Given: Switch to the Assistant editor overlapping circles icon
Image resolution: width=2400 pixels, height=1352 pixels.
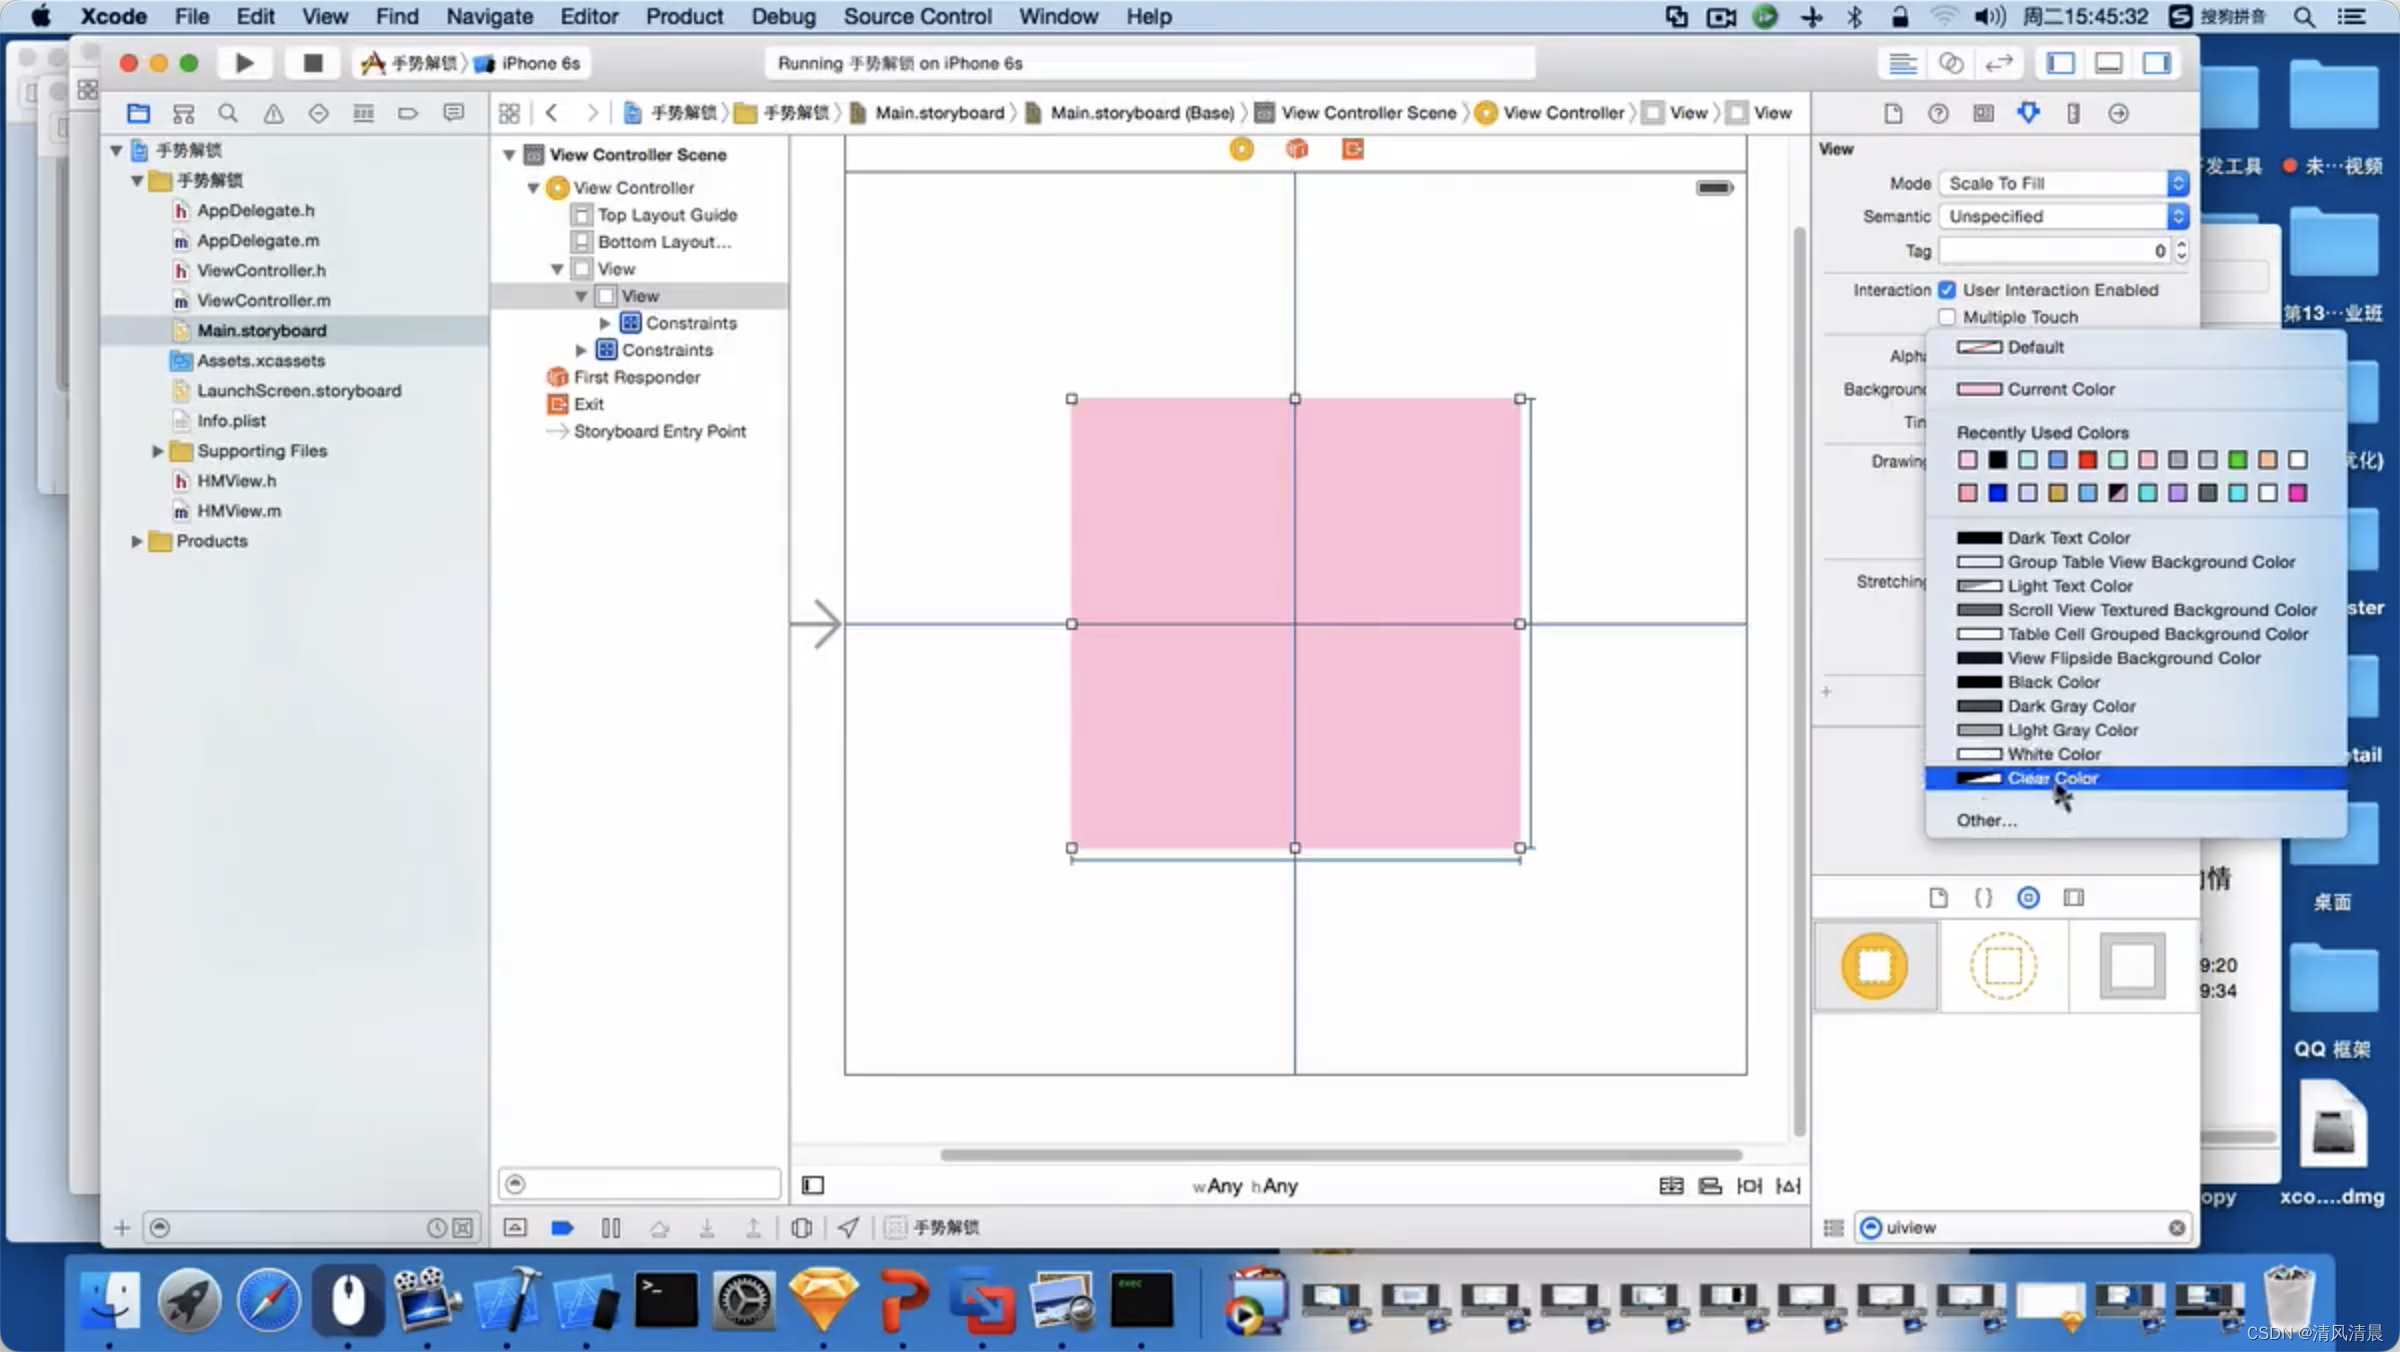Looking at the screenshot, I should click(1950, 63).
